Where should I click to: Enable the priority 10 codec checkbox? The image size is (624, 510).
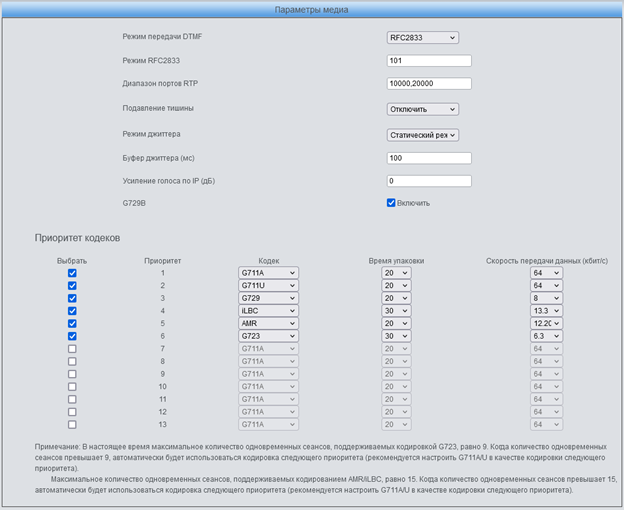(72, 387)
